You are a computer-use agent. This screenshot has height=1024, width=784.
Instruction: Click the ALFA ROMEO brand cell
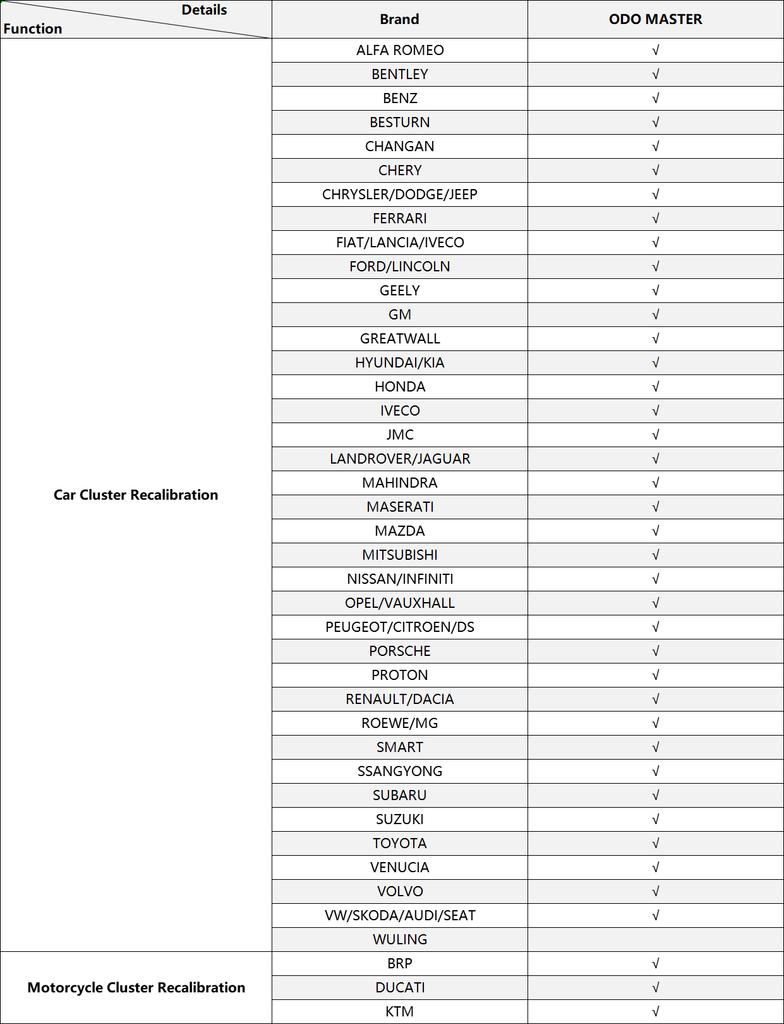point(400,50)
